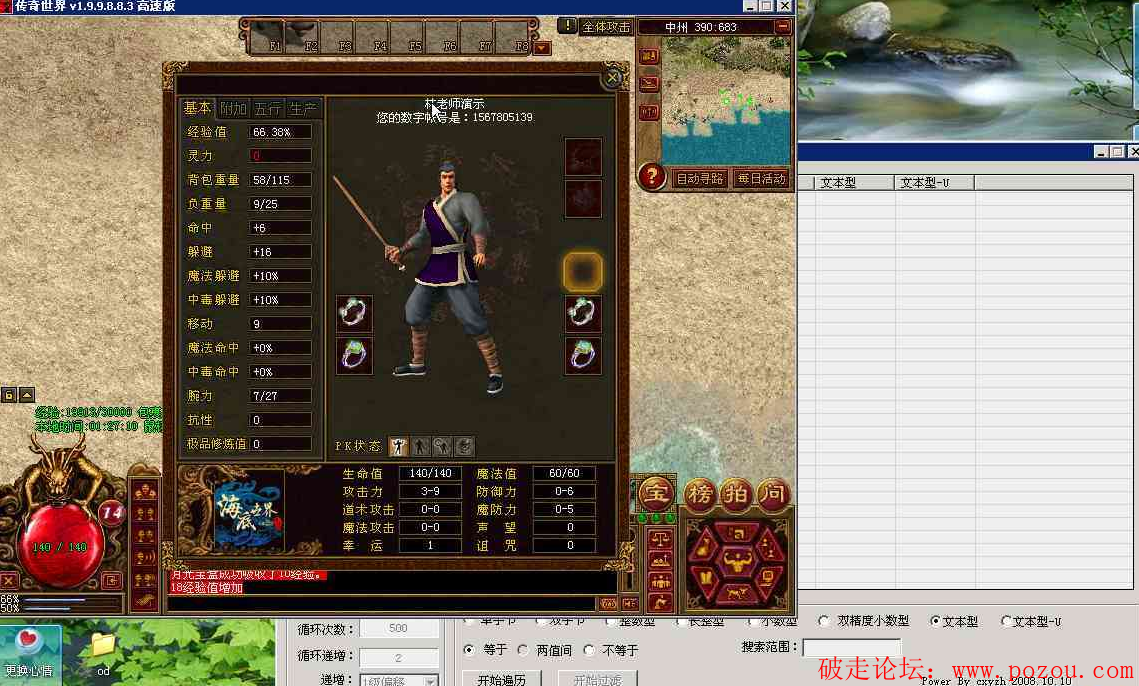The height and width of the screenshot is (686, 1139).
Task: Select the 两值间 radio button
Action: (x=523, y=650)
